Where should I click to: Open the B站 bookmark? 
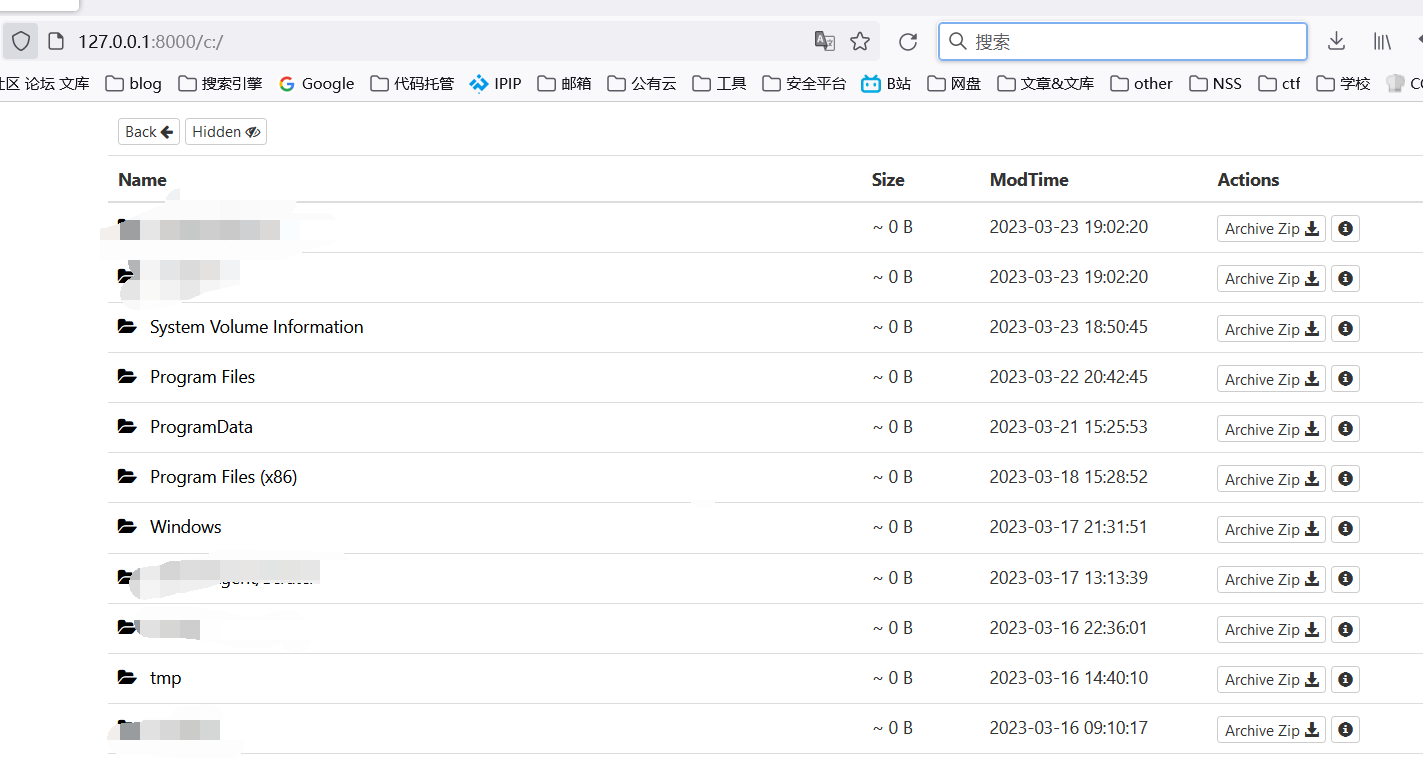click(887, 83)
